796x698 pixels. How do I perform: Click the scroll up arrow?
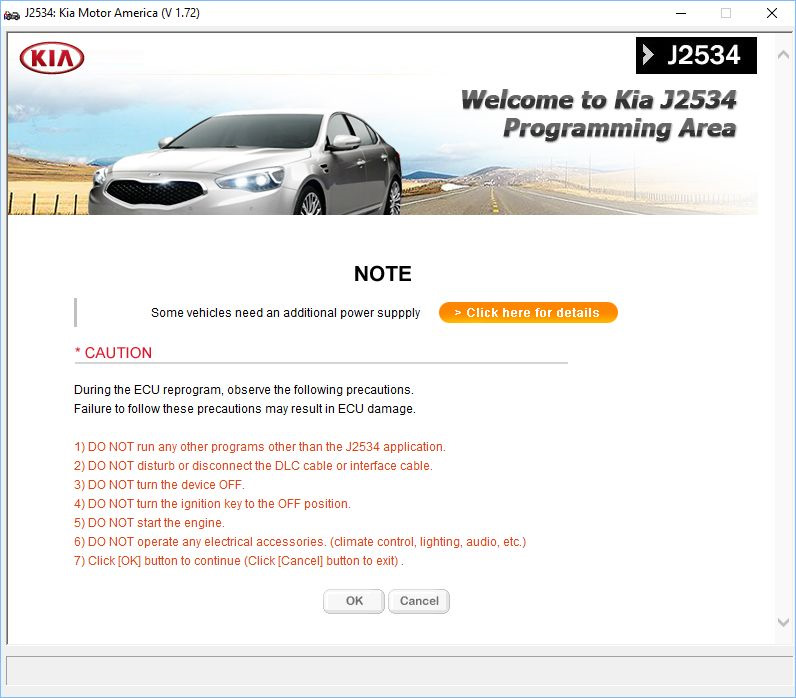[783, 55]
